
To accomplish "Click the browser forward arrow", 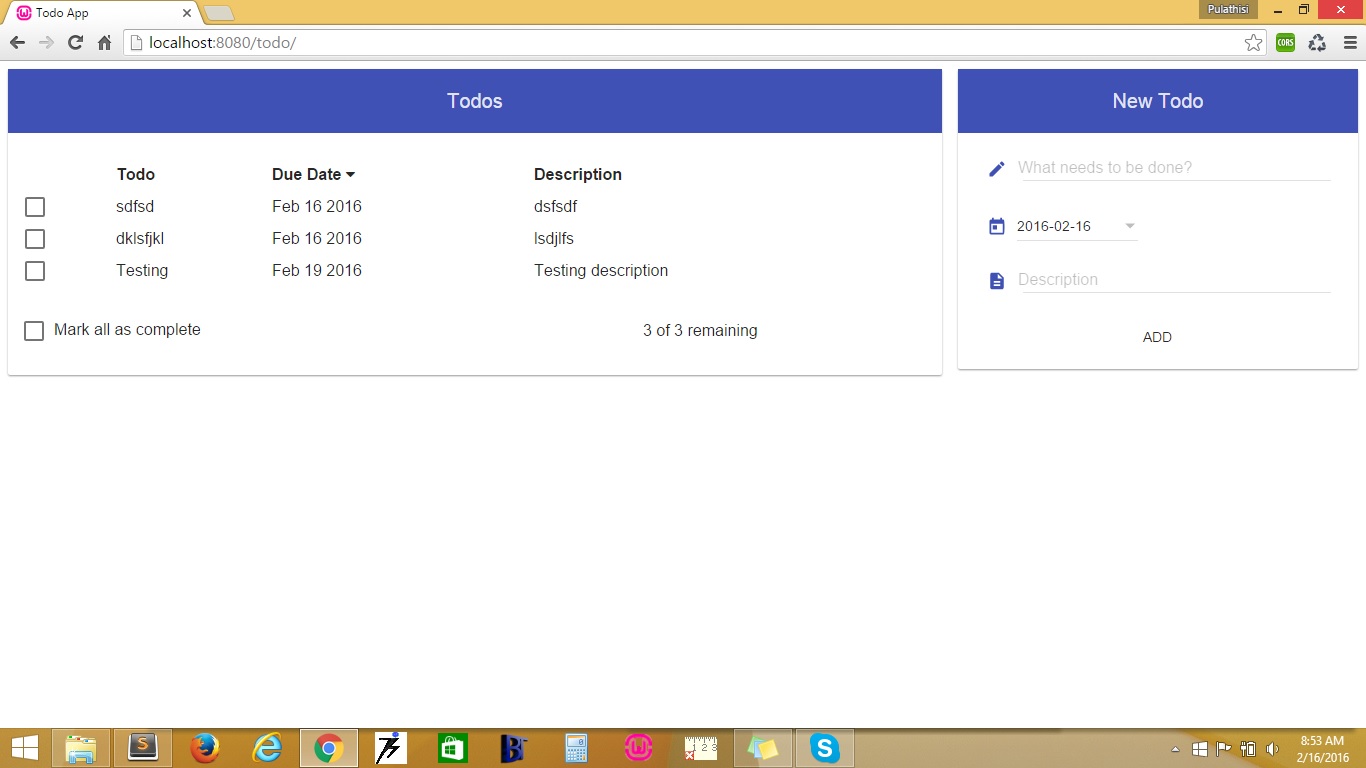I will click(x=46, y=43).
